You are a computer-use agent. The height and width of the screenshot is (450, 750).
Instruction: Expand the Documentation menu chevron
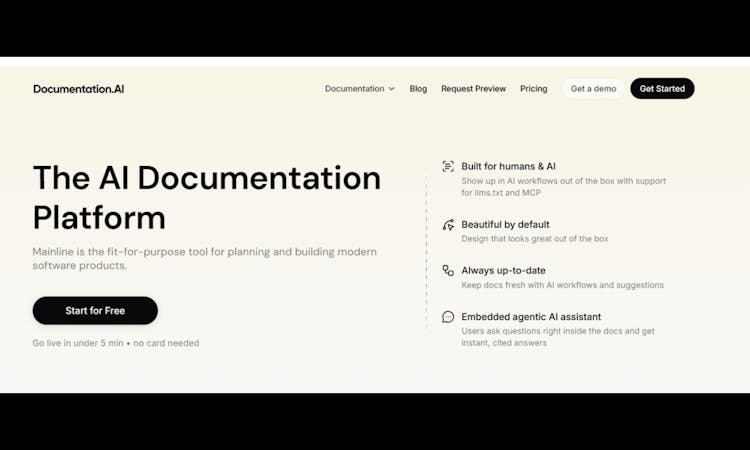pos(391,89)
